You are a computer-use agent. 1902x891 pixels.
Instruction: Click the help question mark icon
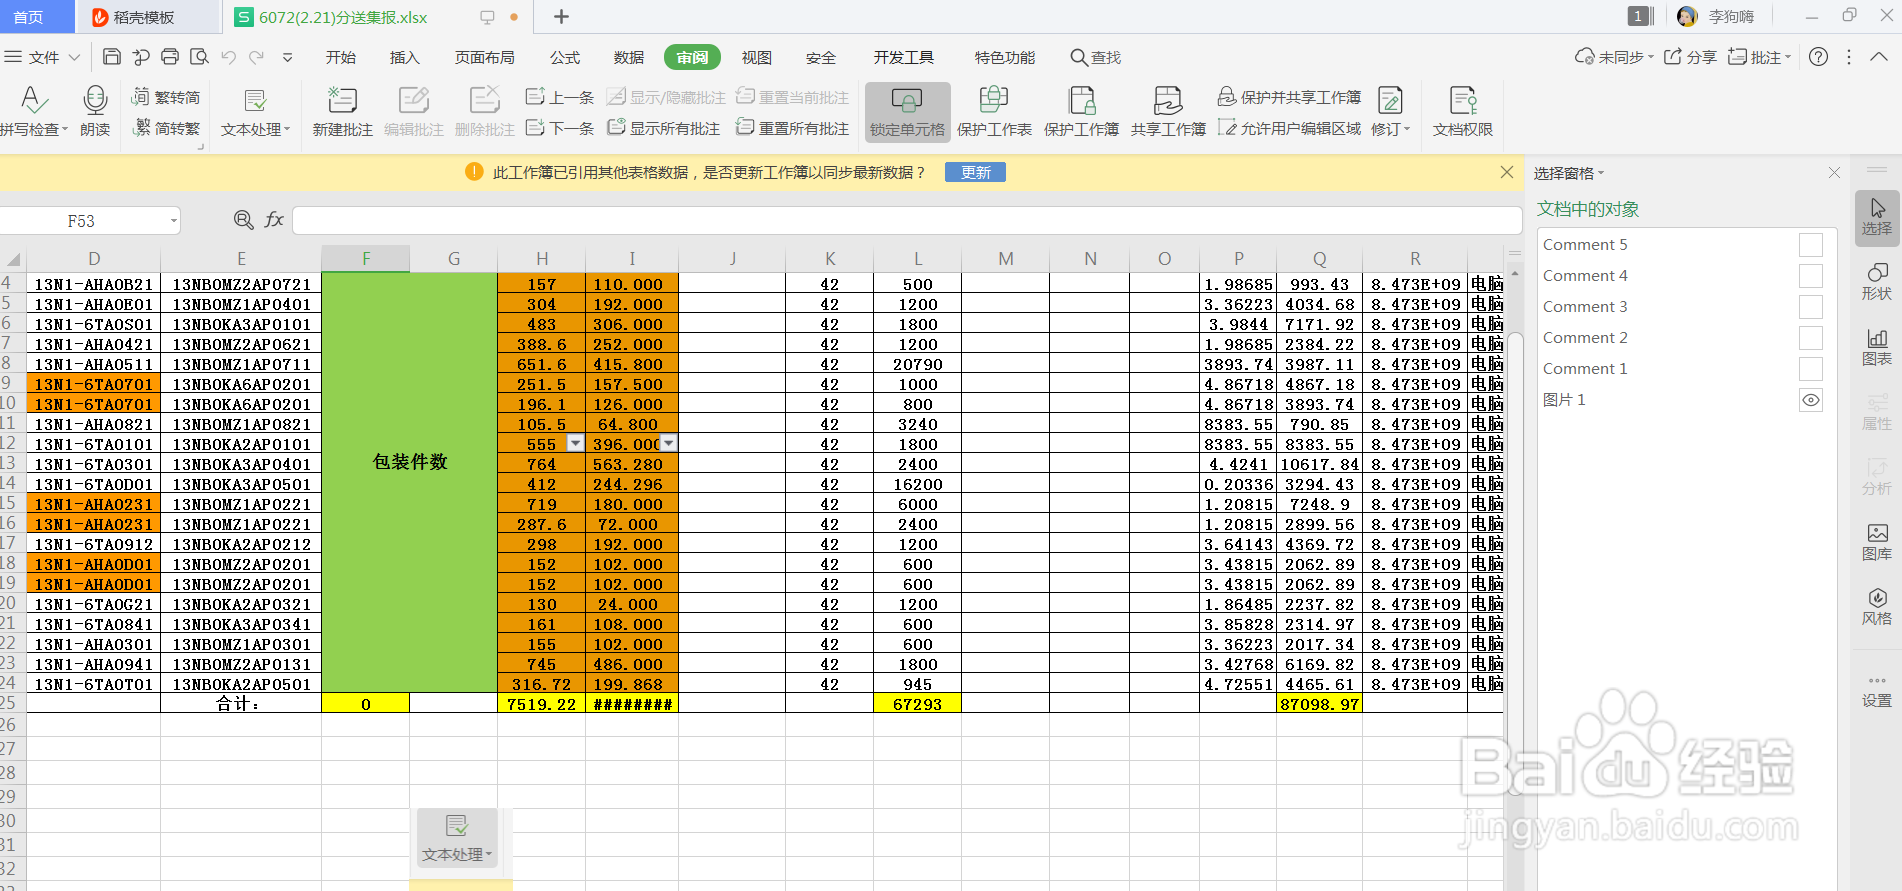[x=1819, y=57]
